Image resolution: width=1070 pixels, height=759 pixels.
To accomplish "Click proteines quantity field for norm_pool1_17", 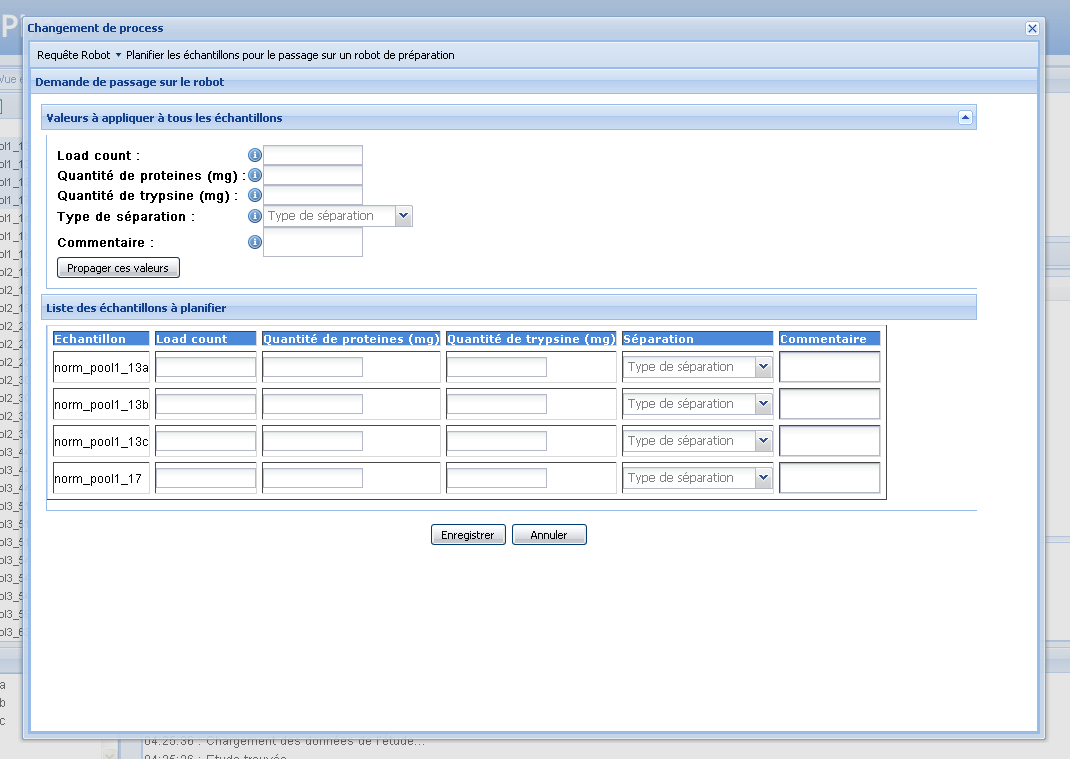I will coord(312,478).
